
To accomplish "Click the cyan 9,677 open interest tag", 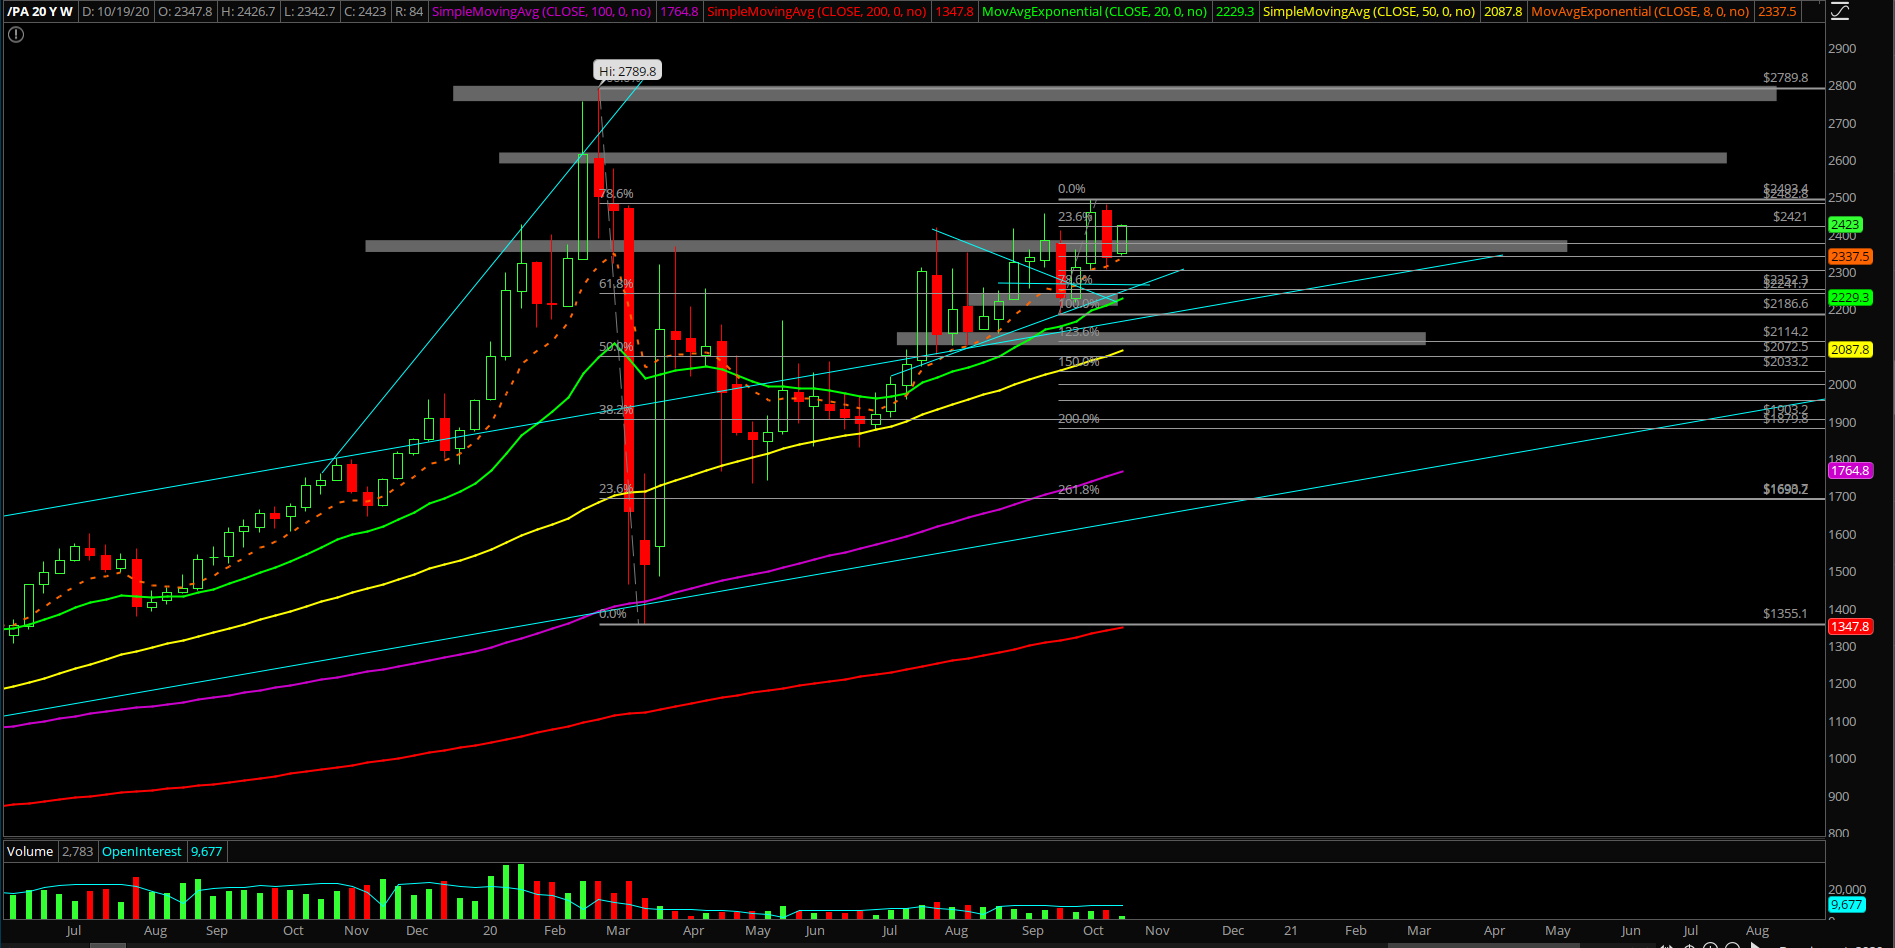I will click(1846, 905).
